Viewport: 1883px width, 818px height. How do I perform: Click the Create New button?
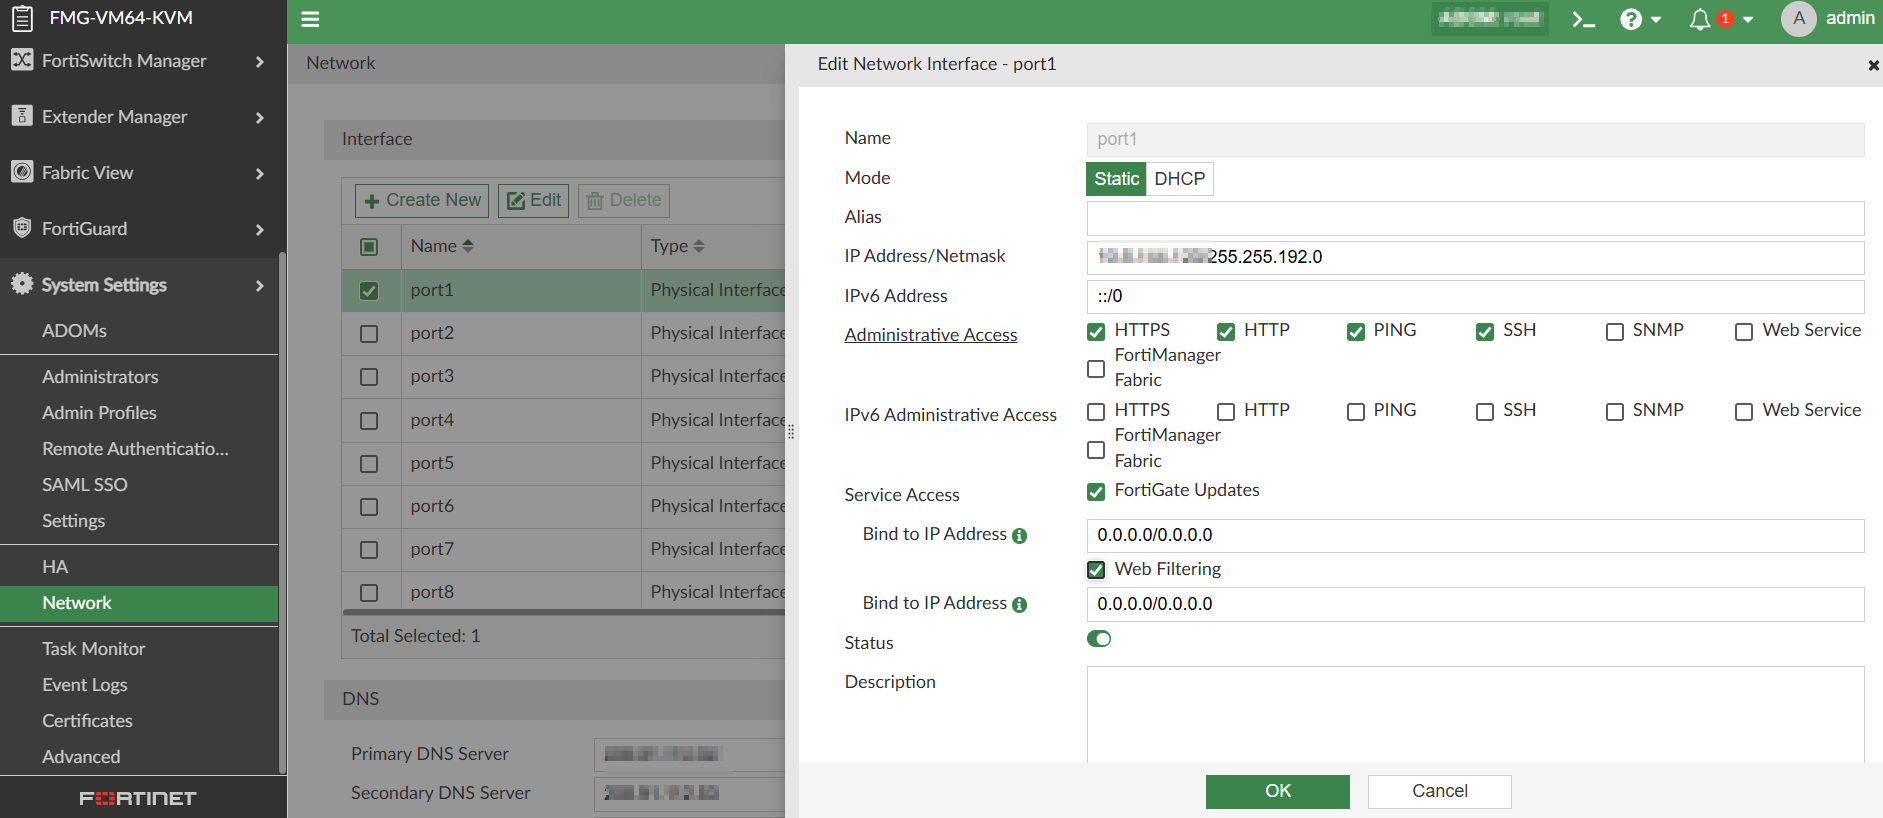(x=422, y=201)
